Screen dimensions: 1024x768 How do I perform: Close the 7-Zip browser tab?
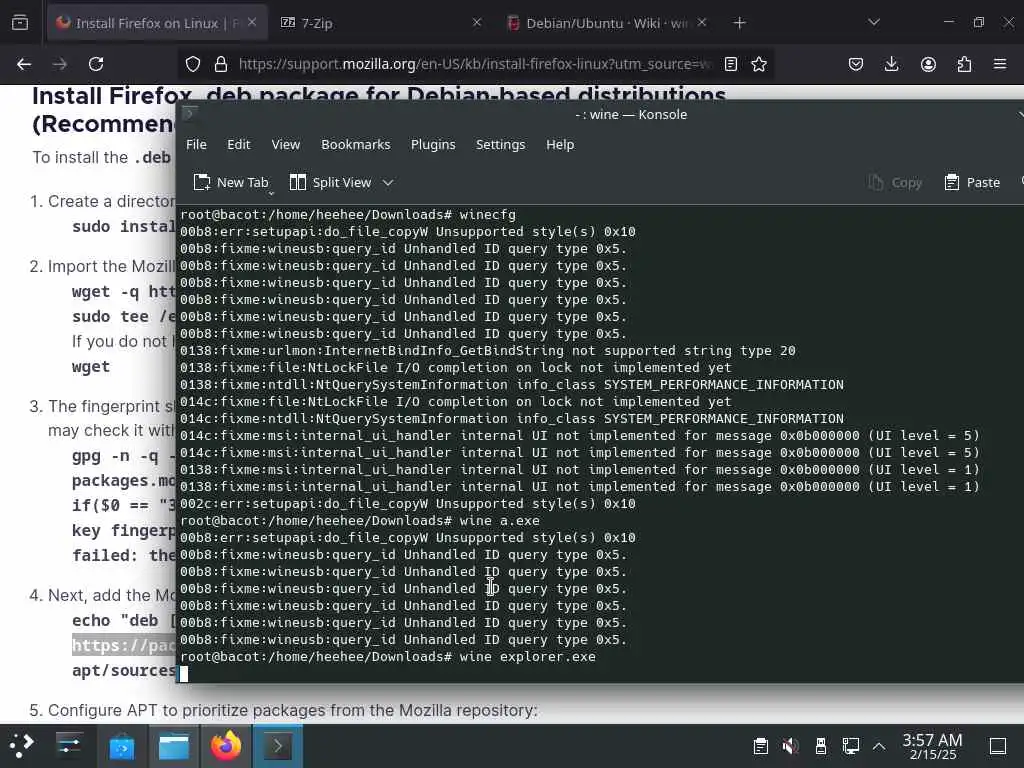pos(477,23)
